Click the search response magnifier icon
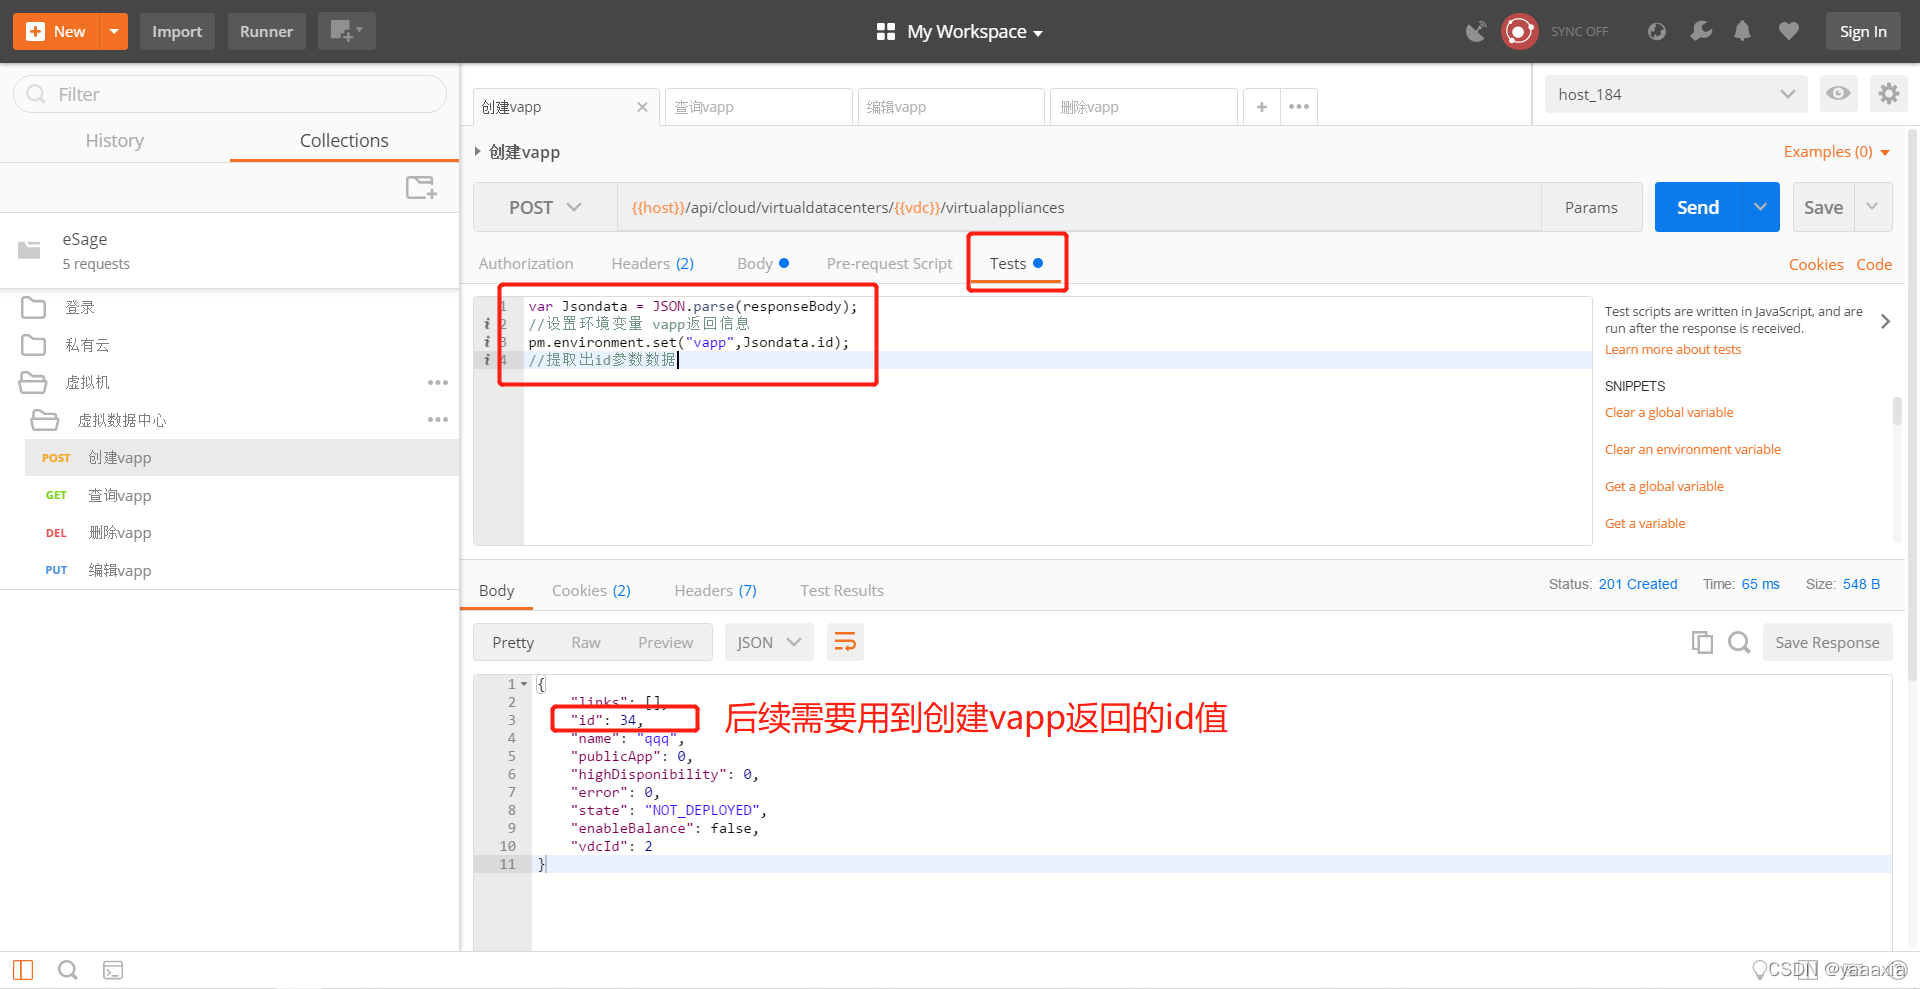The width and height of the screenshot is (1920, 989). pos(1739,642)
